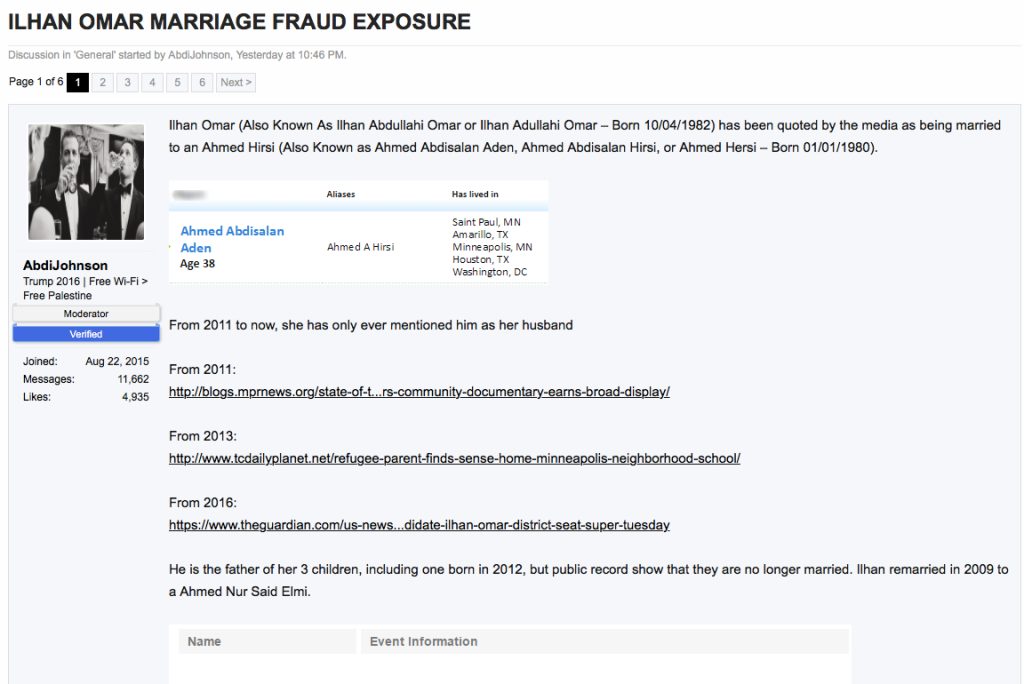
Task: Go to page 2 of the thread
Action: [x=103, y=82]
